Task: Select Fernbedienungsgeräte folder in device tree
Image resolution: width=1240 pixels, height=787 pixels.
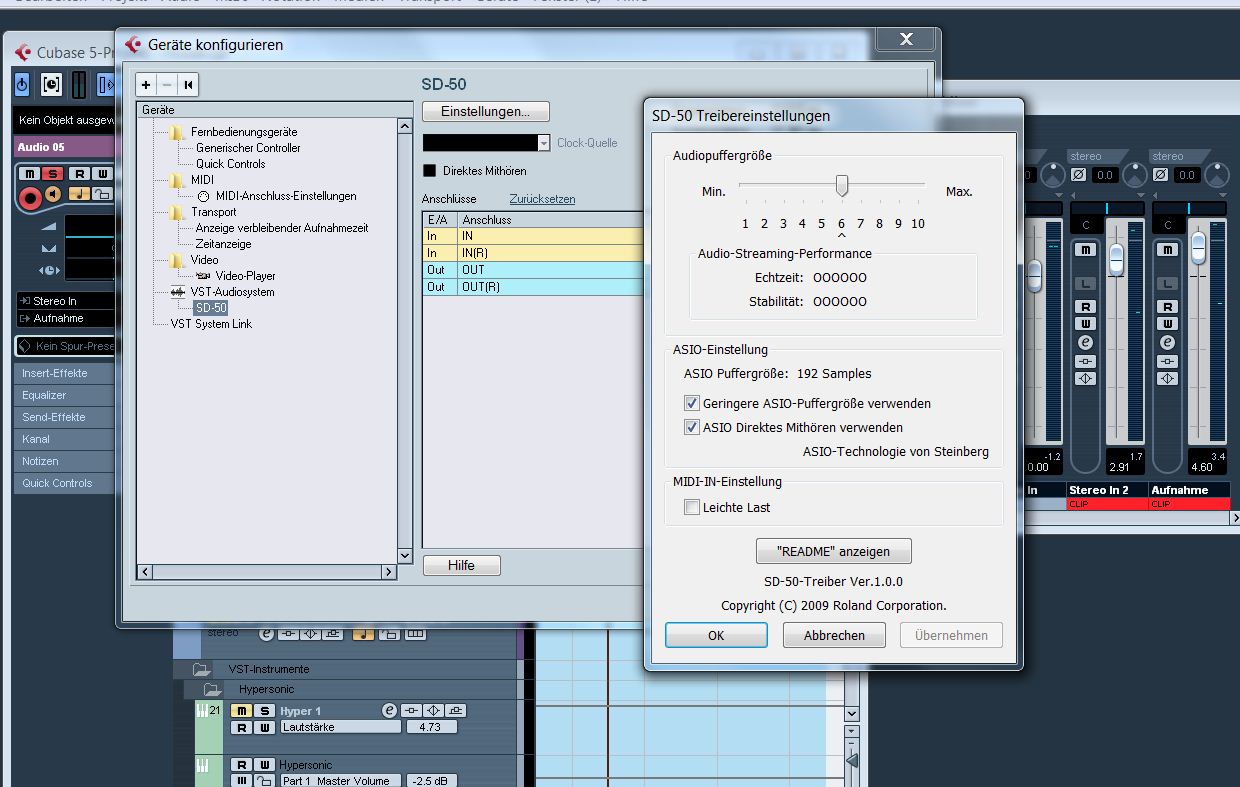Action: click(243, 132)
